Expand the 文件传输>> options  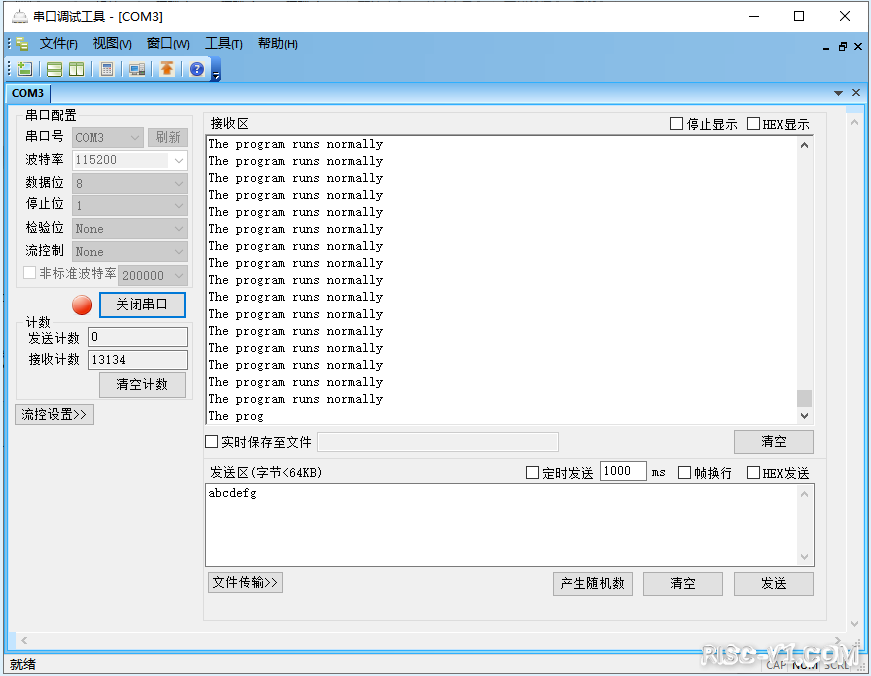245,582
